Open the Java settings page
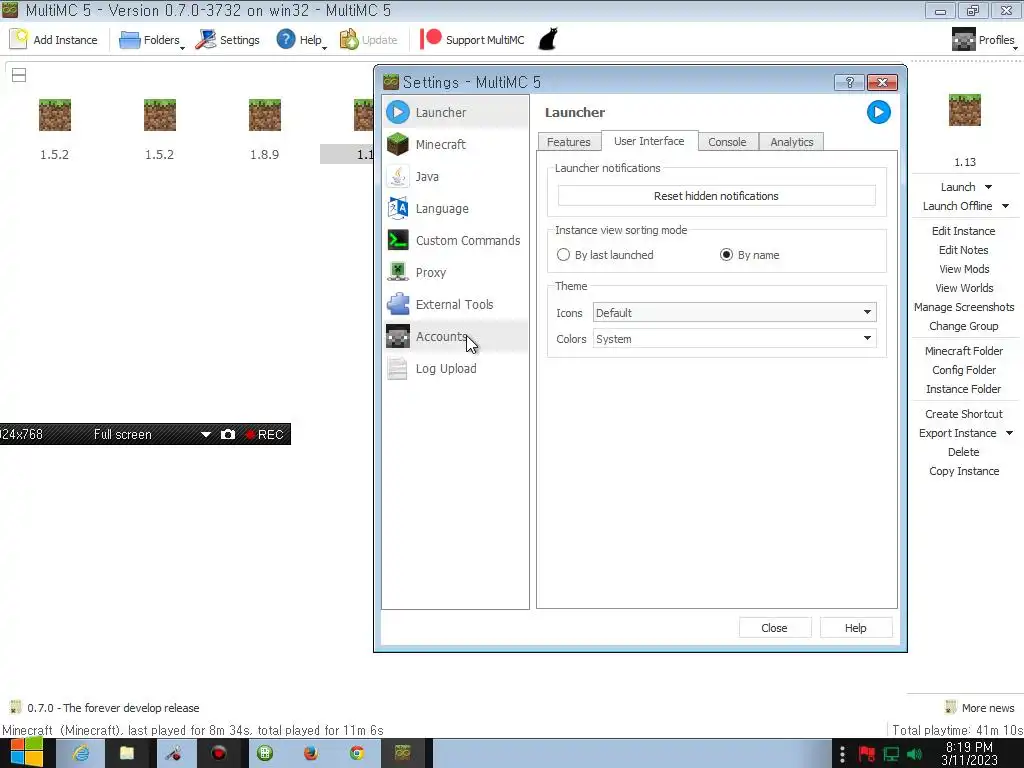 click(455, 176)
